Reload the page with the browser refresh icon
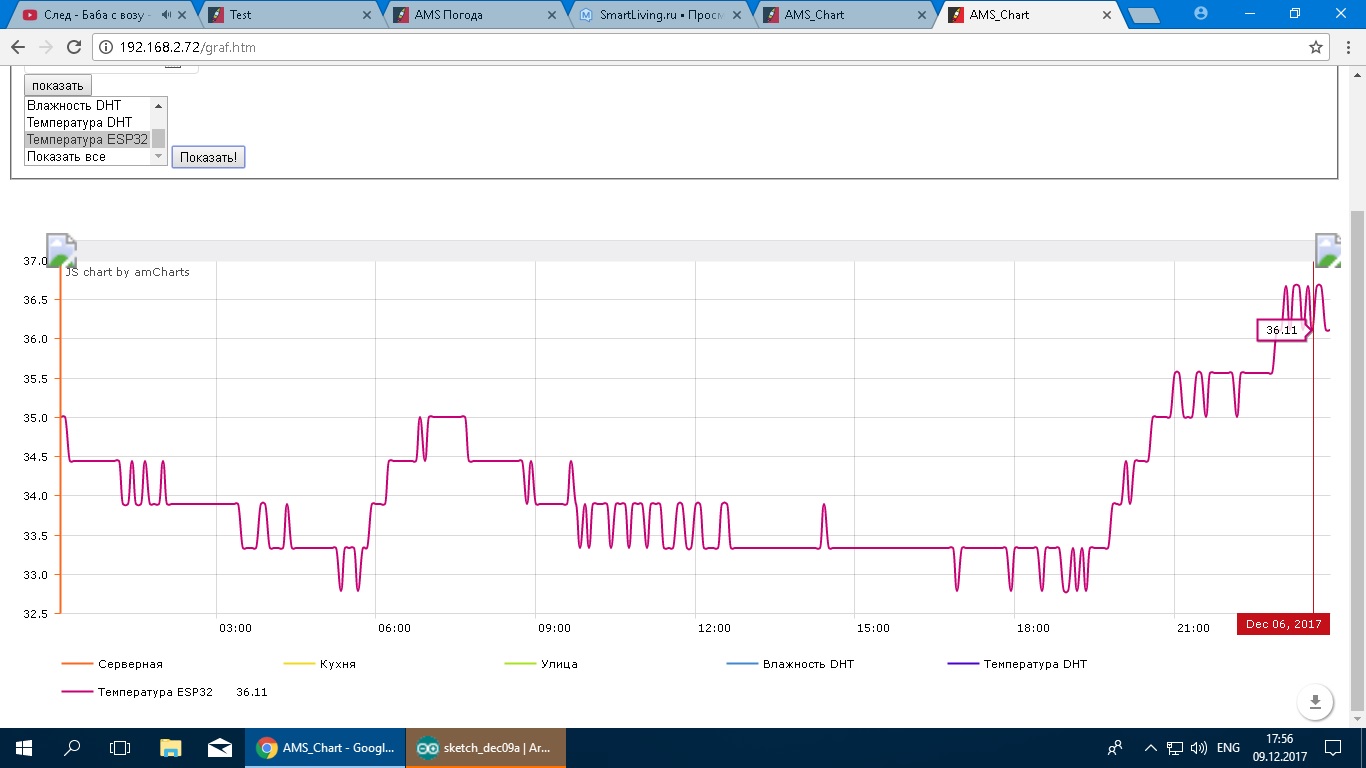Screen dimensions: 1366x768 [73, 47]
